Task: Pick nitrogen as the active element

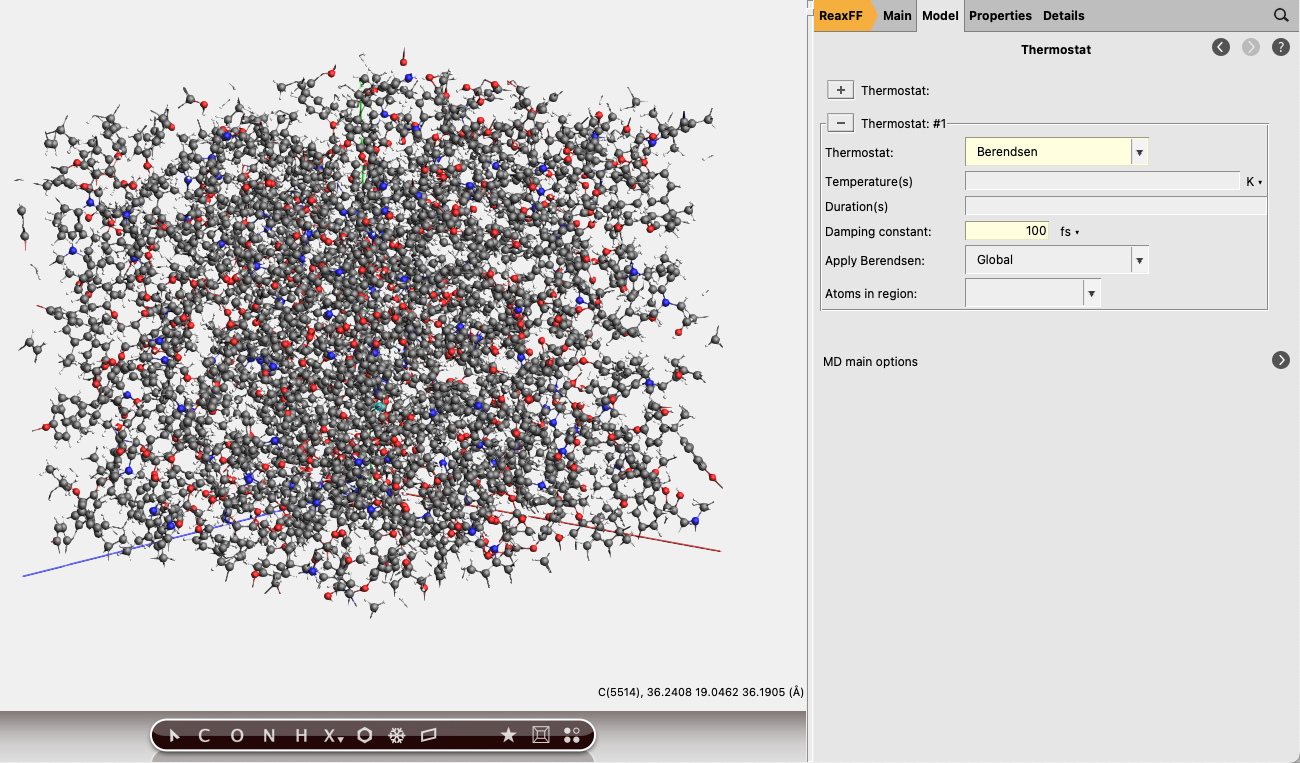Action: [268, 735]
